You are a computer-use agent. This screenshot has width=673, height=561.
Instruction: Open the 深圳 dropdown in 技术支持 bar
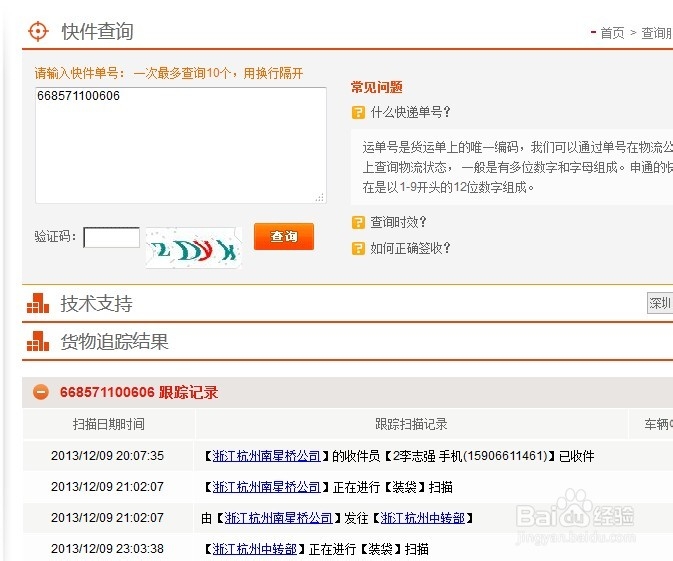[x=660, y=303]
